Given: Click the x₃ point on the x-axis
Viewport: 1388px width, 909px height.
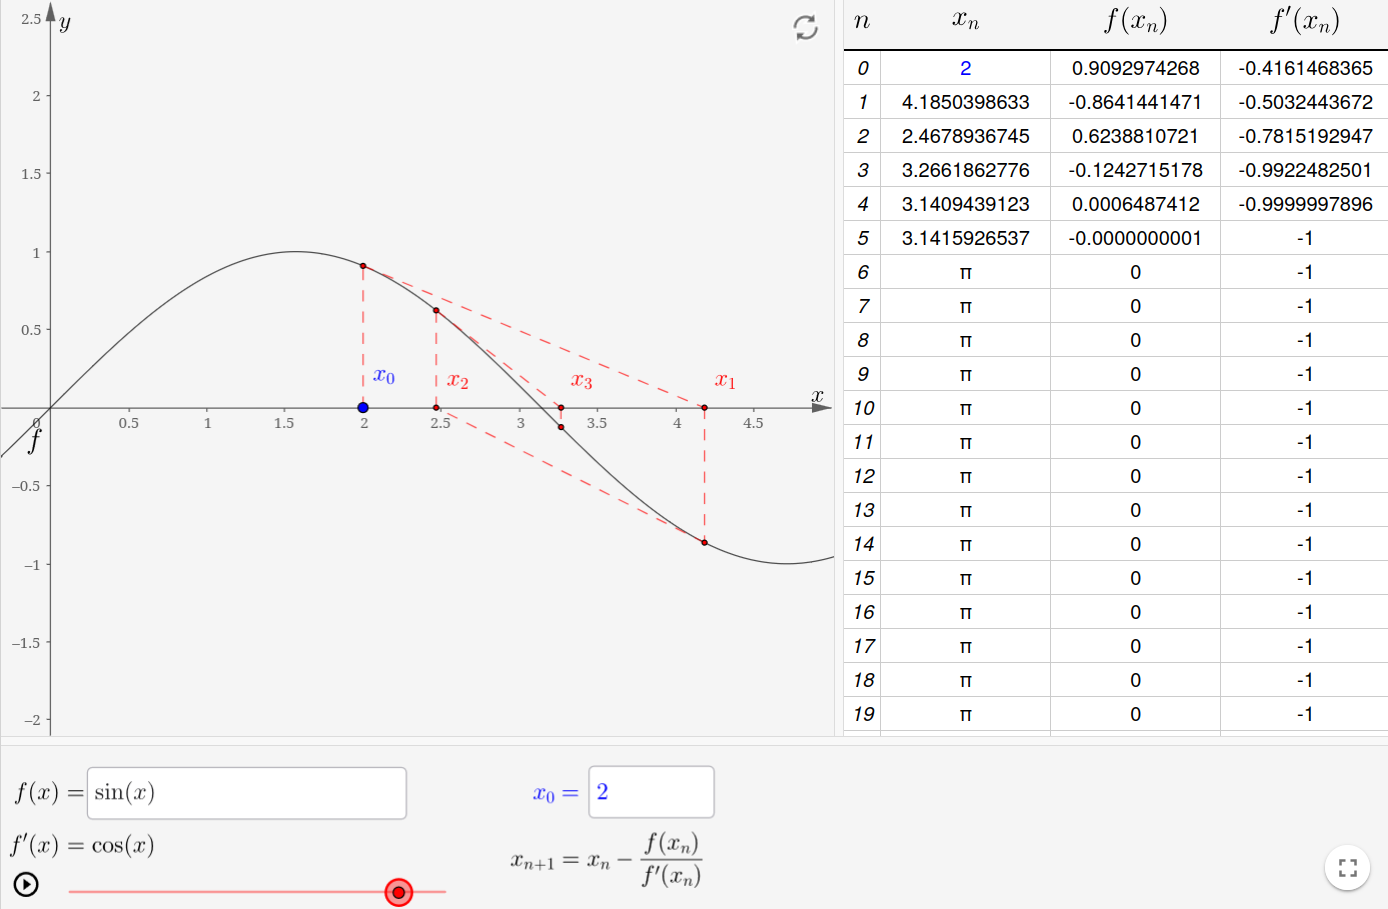Looking at the screenshot, I should coord(561,408).
